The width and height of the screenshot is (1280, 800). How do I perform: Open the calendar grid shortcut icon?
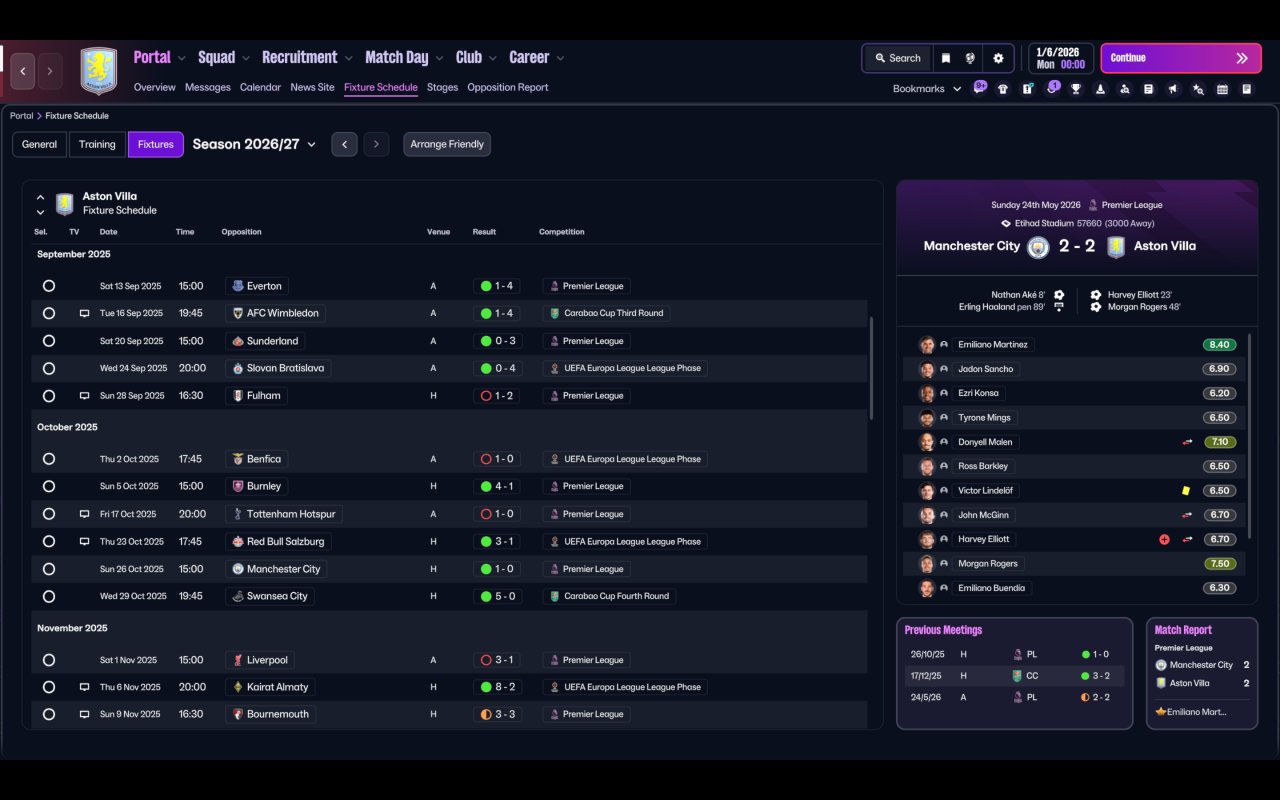(1222, 89)
